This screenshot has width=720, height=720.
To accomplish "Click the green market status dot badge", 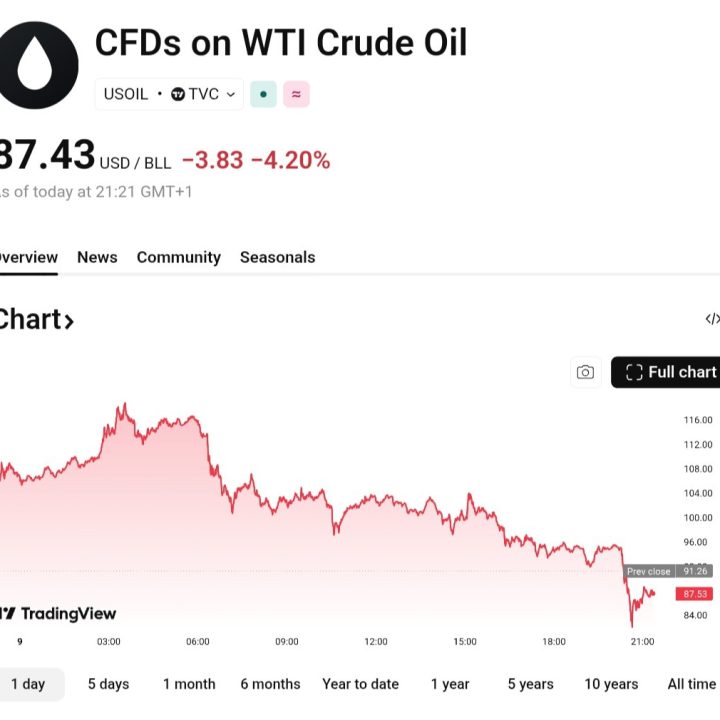I will [x=263, y=94].
